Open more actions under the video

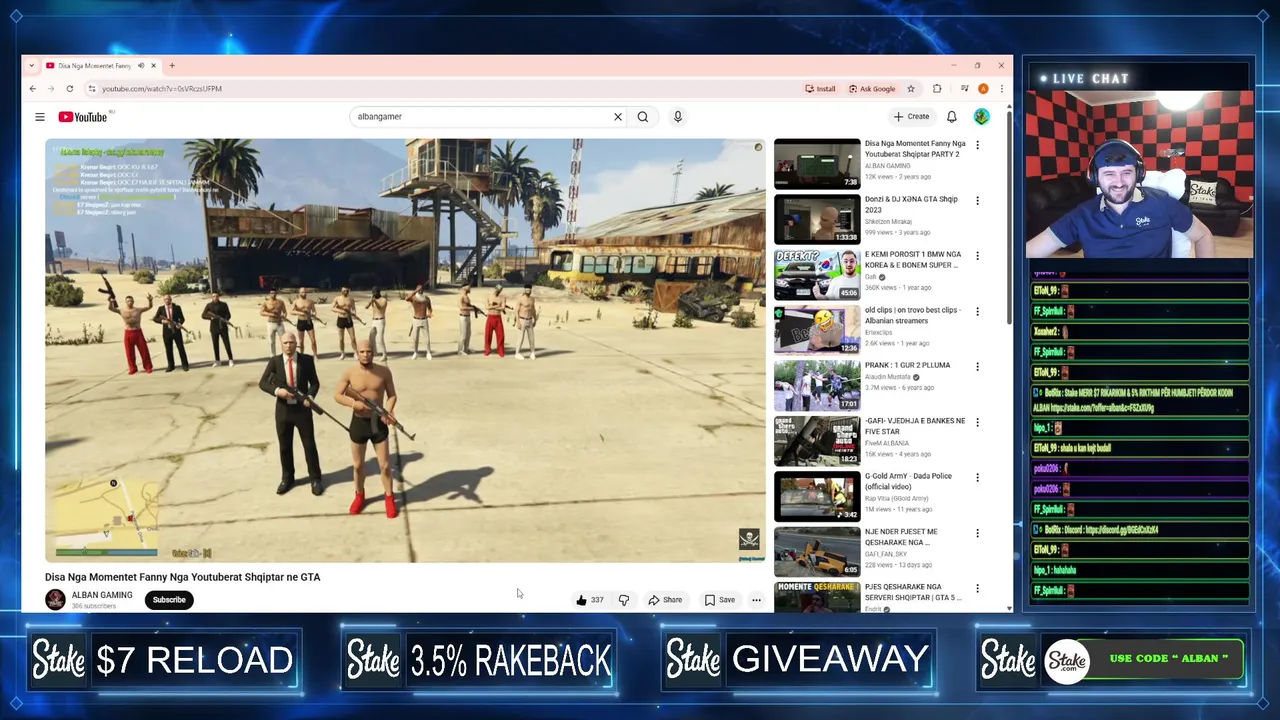pyautogui.click(x=756, y=600)
